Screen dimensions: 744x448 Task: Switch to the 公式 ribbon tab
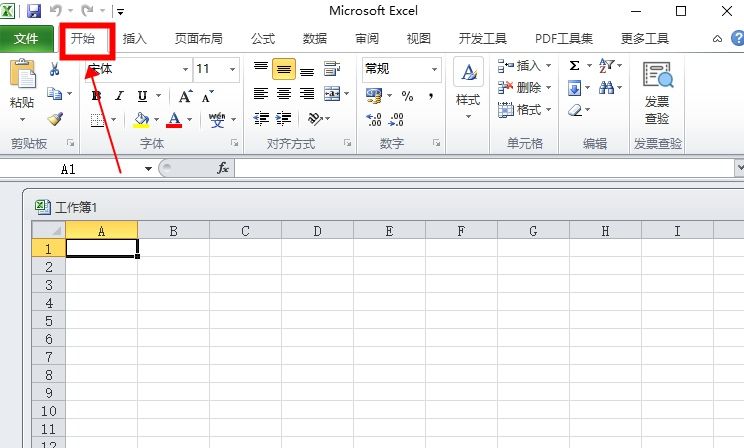tap(263, 38)
